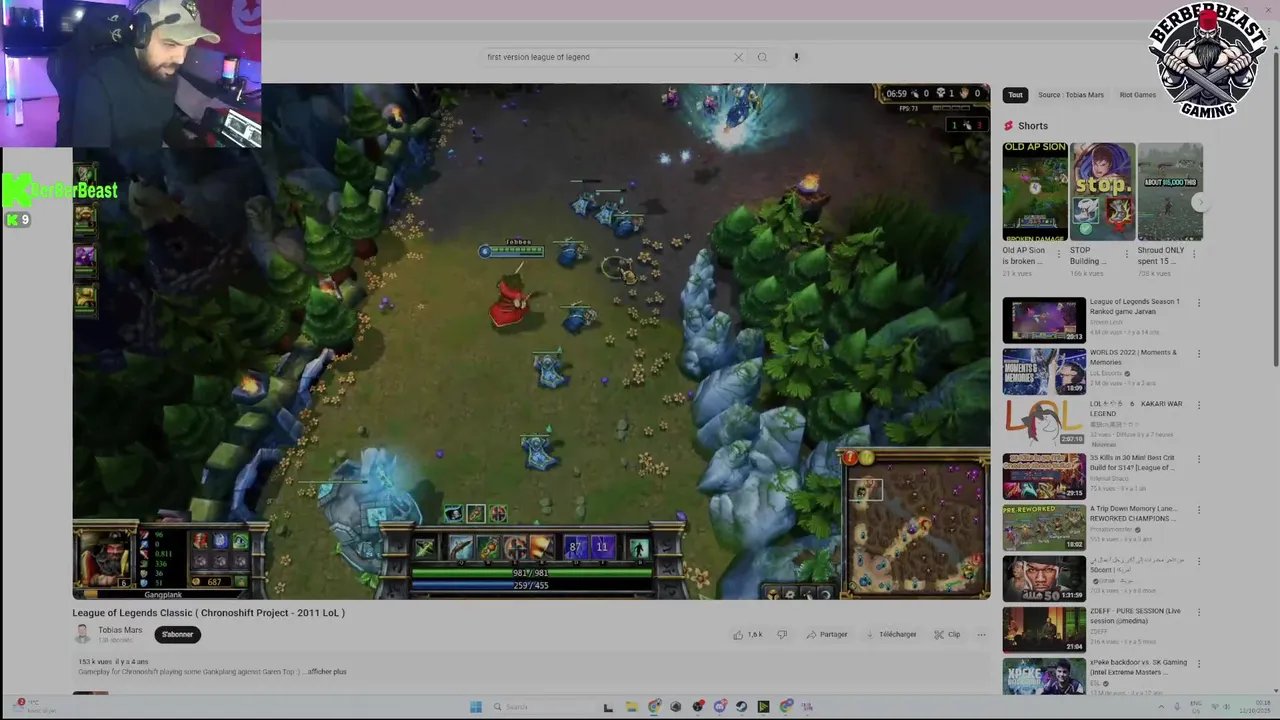Open the '50cent' video thumbnail

coord(1044,578)
